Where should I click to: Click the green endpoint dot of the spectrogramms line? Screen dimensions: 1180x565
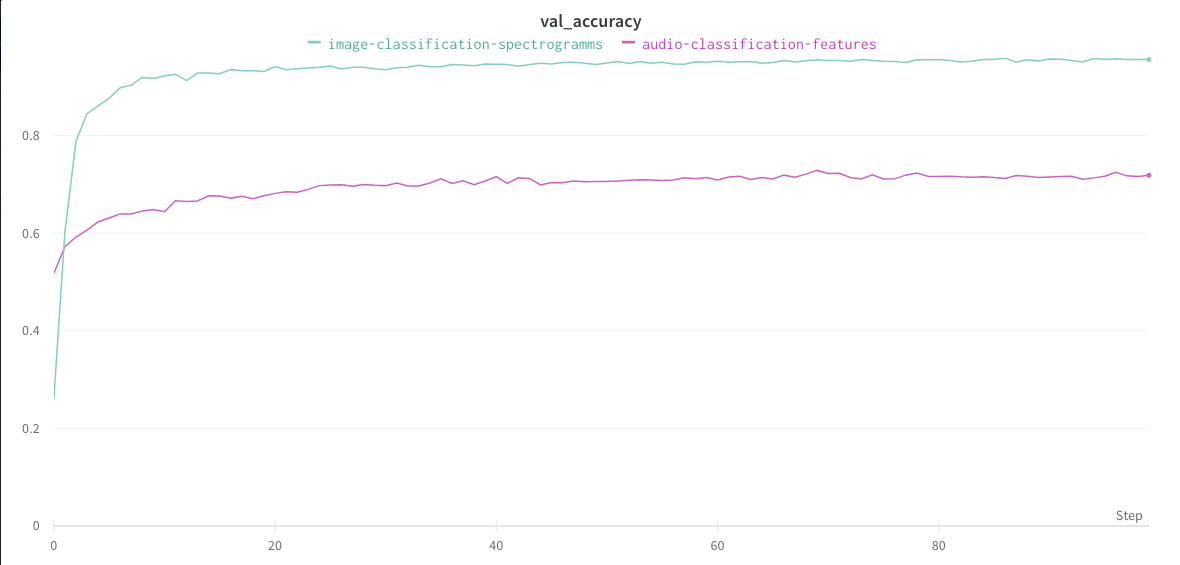(1149, 60)
